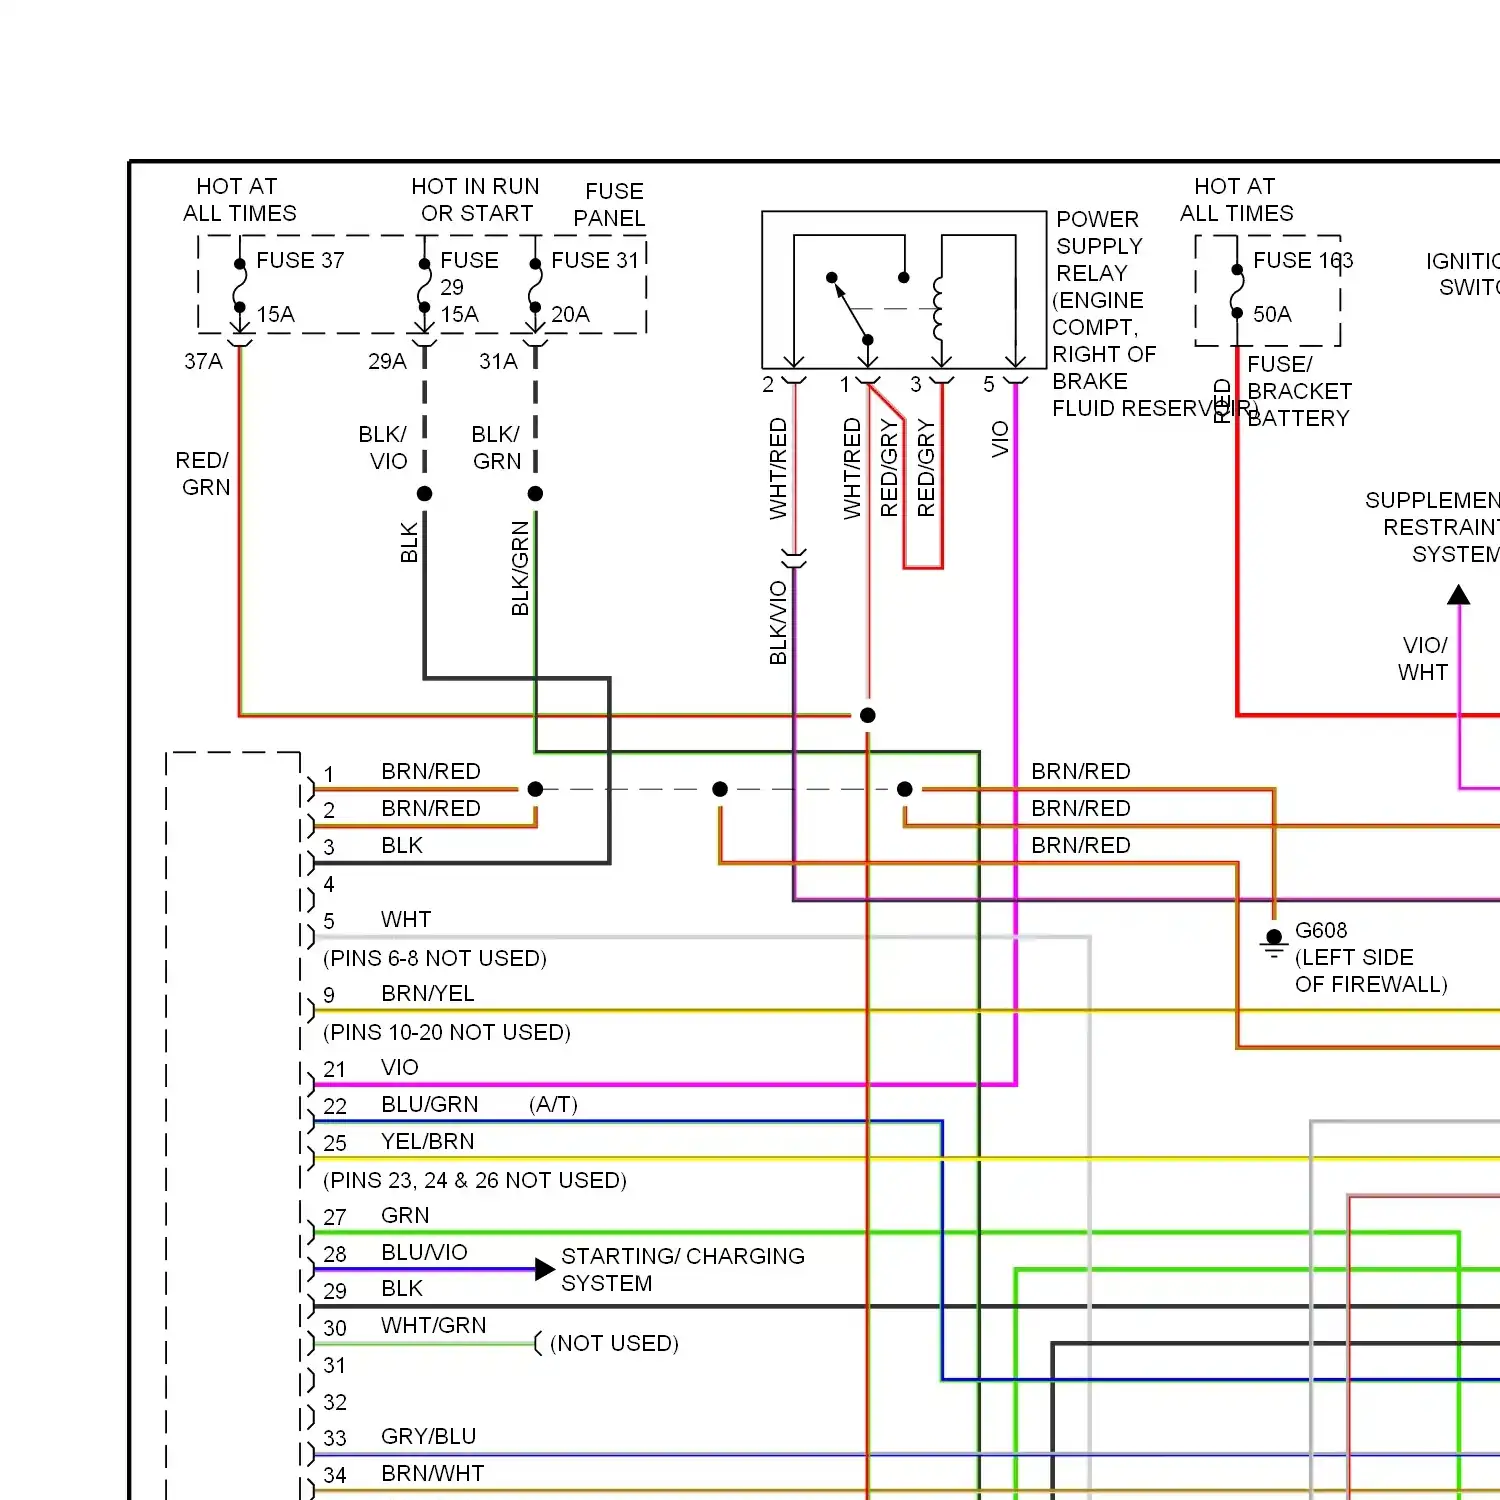Click the "RED/GRN" wire label
Viewport: 1500px width, 1500px height.
203,474
